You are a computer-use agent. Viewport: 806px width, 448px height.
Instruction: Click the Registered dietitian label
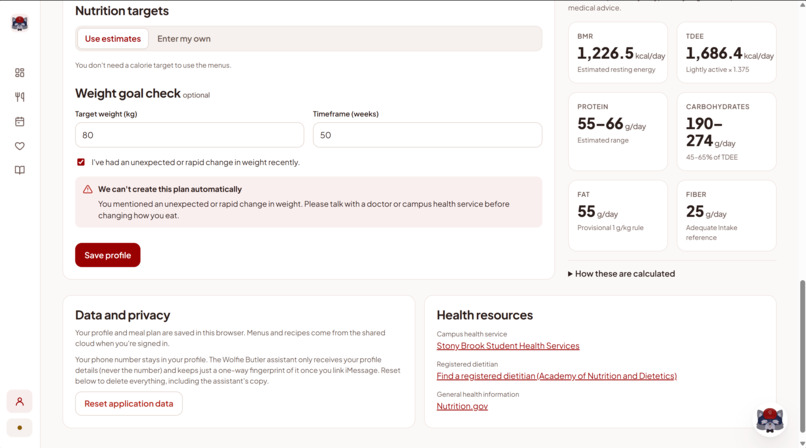pyautogui.click(x=467, y=364)
